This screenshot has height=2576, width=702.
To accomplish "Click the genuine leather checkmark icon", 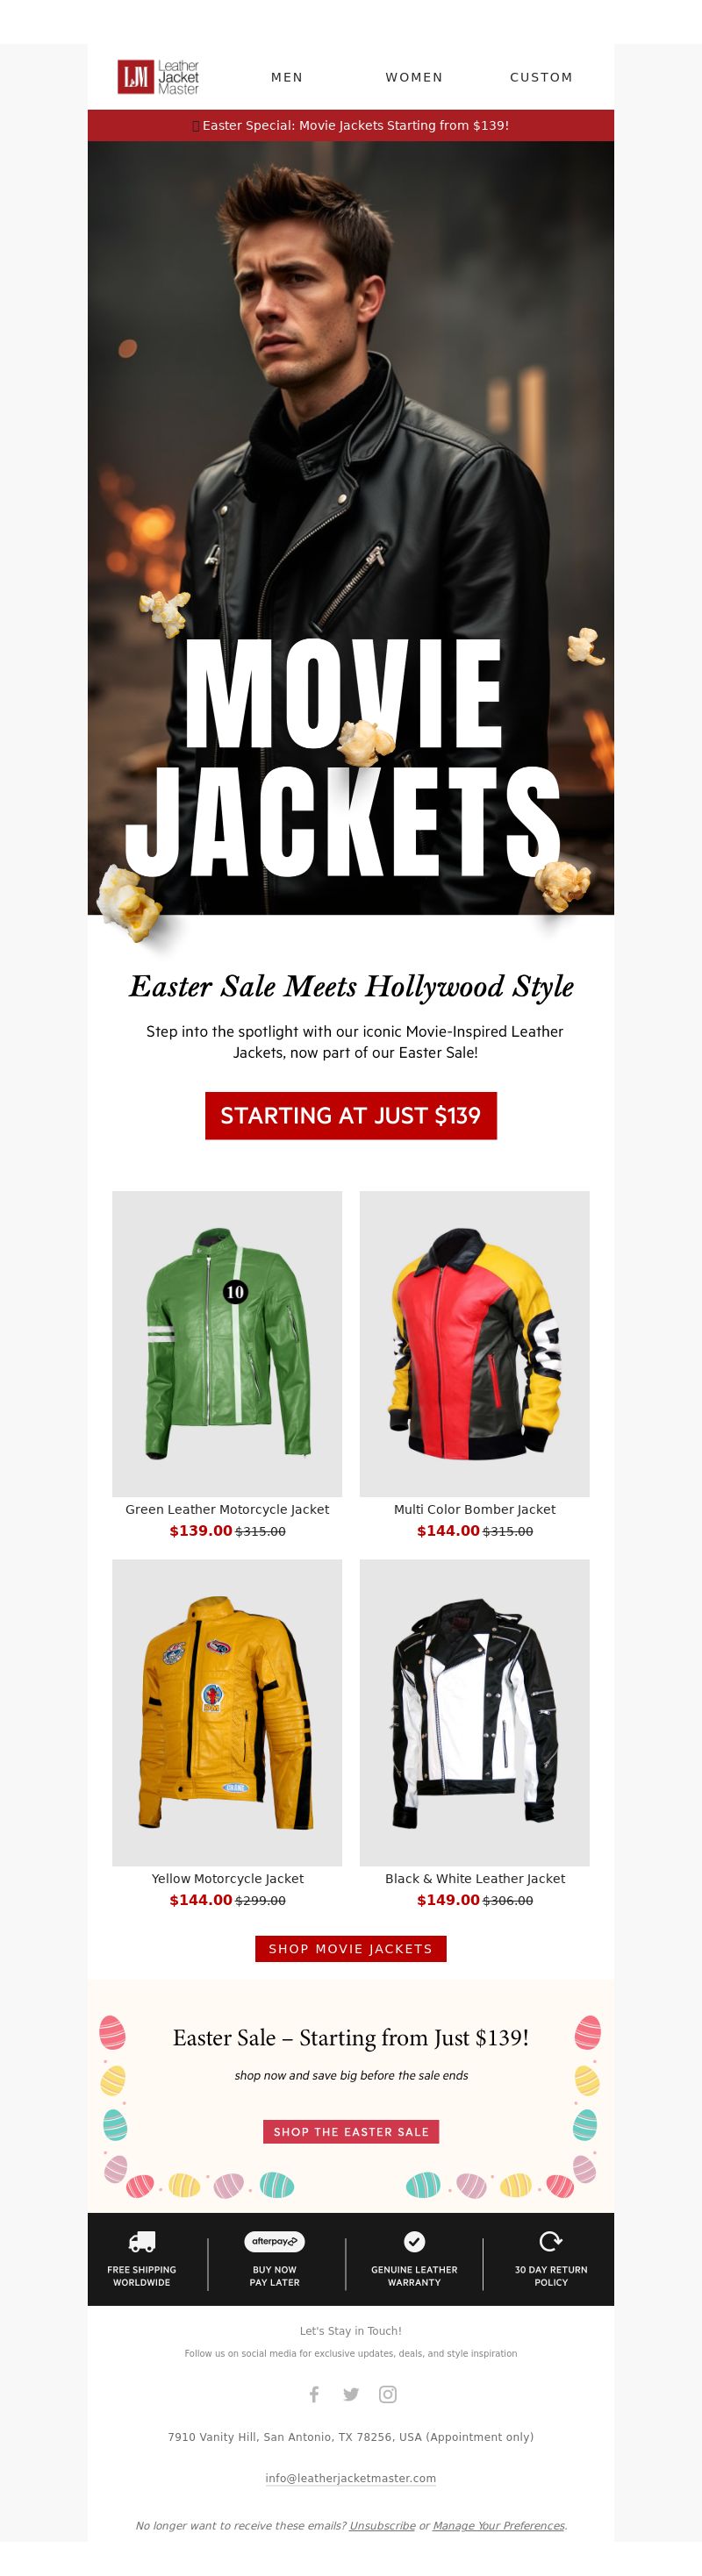I will click(414, 2241).
